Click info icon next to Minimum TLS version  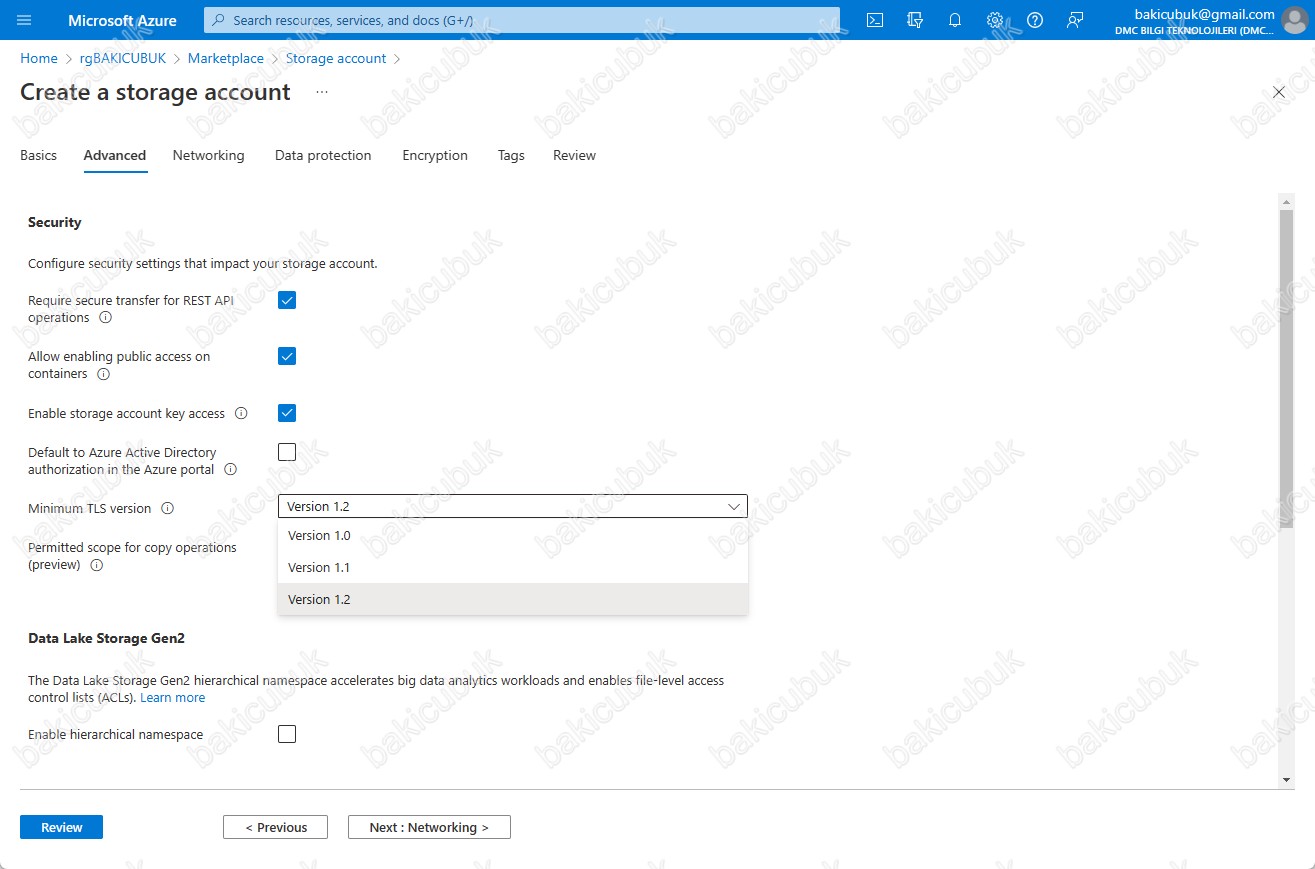tap(168, 509)
